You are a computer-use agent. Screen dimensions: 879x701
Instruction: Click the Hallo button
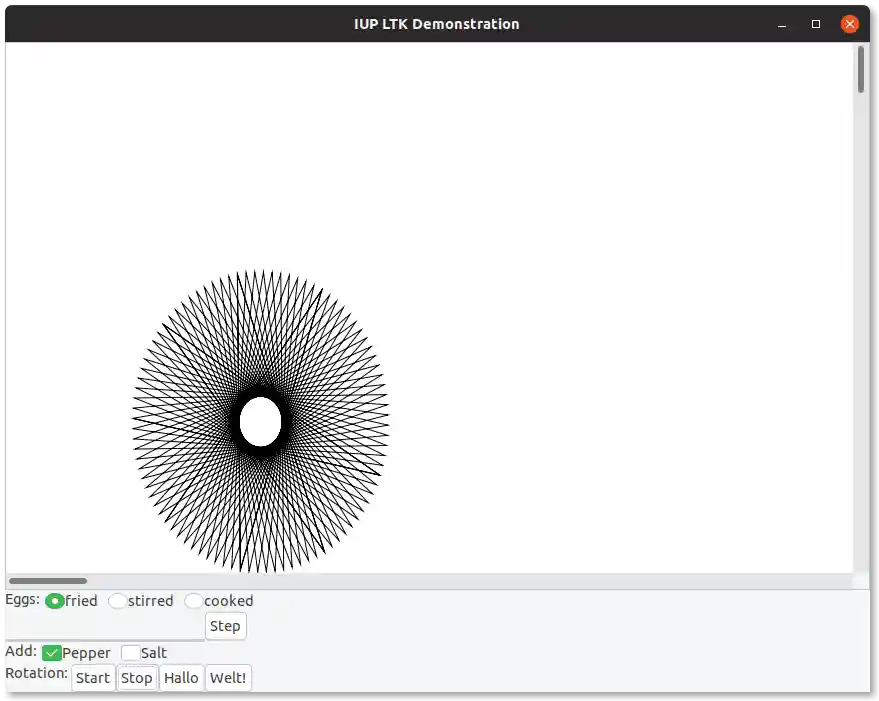181,677
